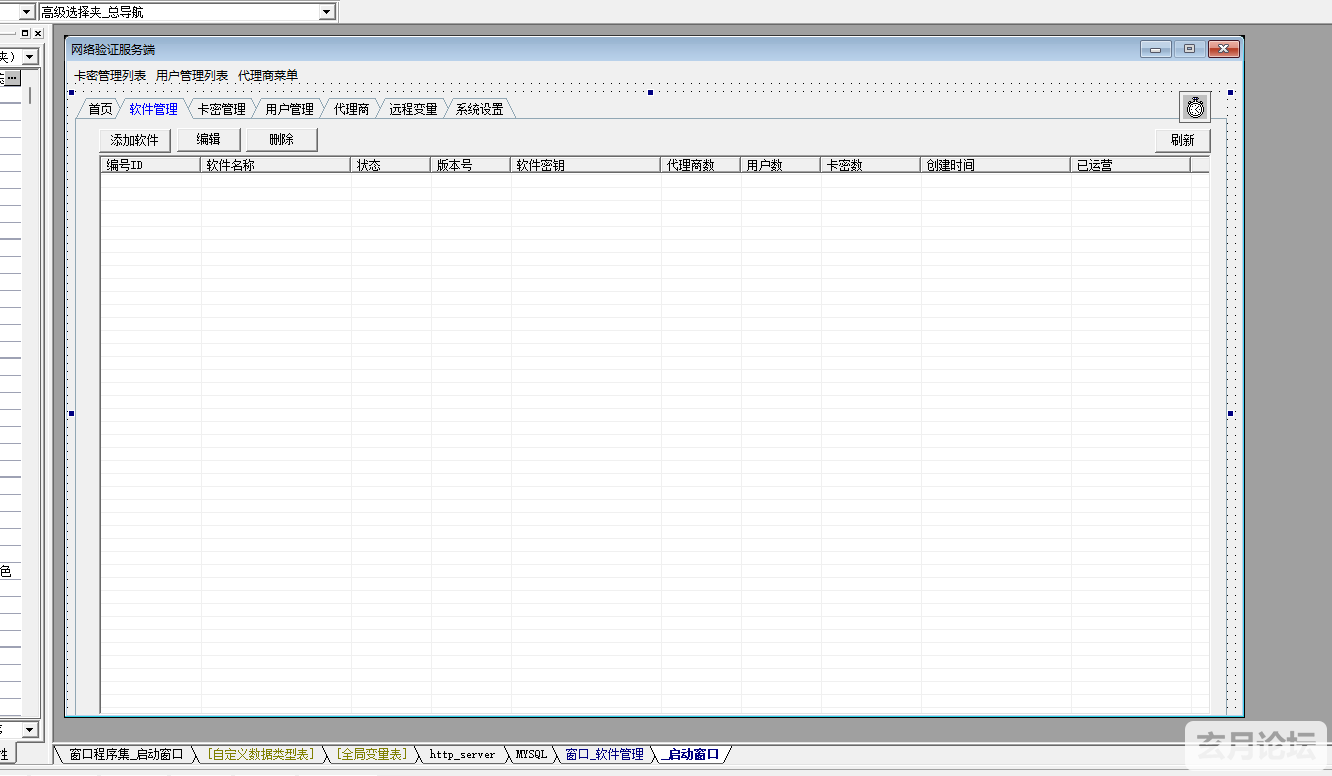Click the 添加软件 button

click(x=135, y=140)
